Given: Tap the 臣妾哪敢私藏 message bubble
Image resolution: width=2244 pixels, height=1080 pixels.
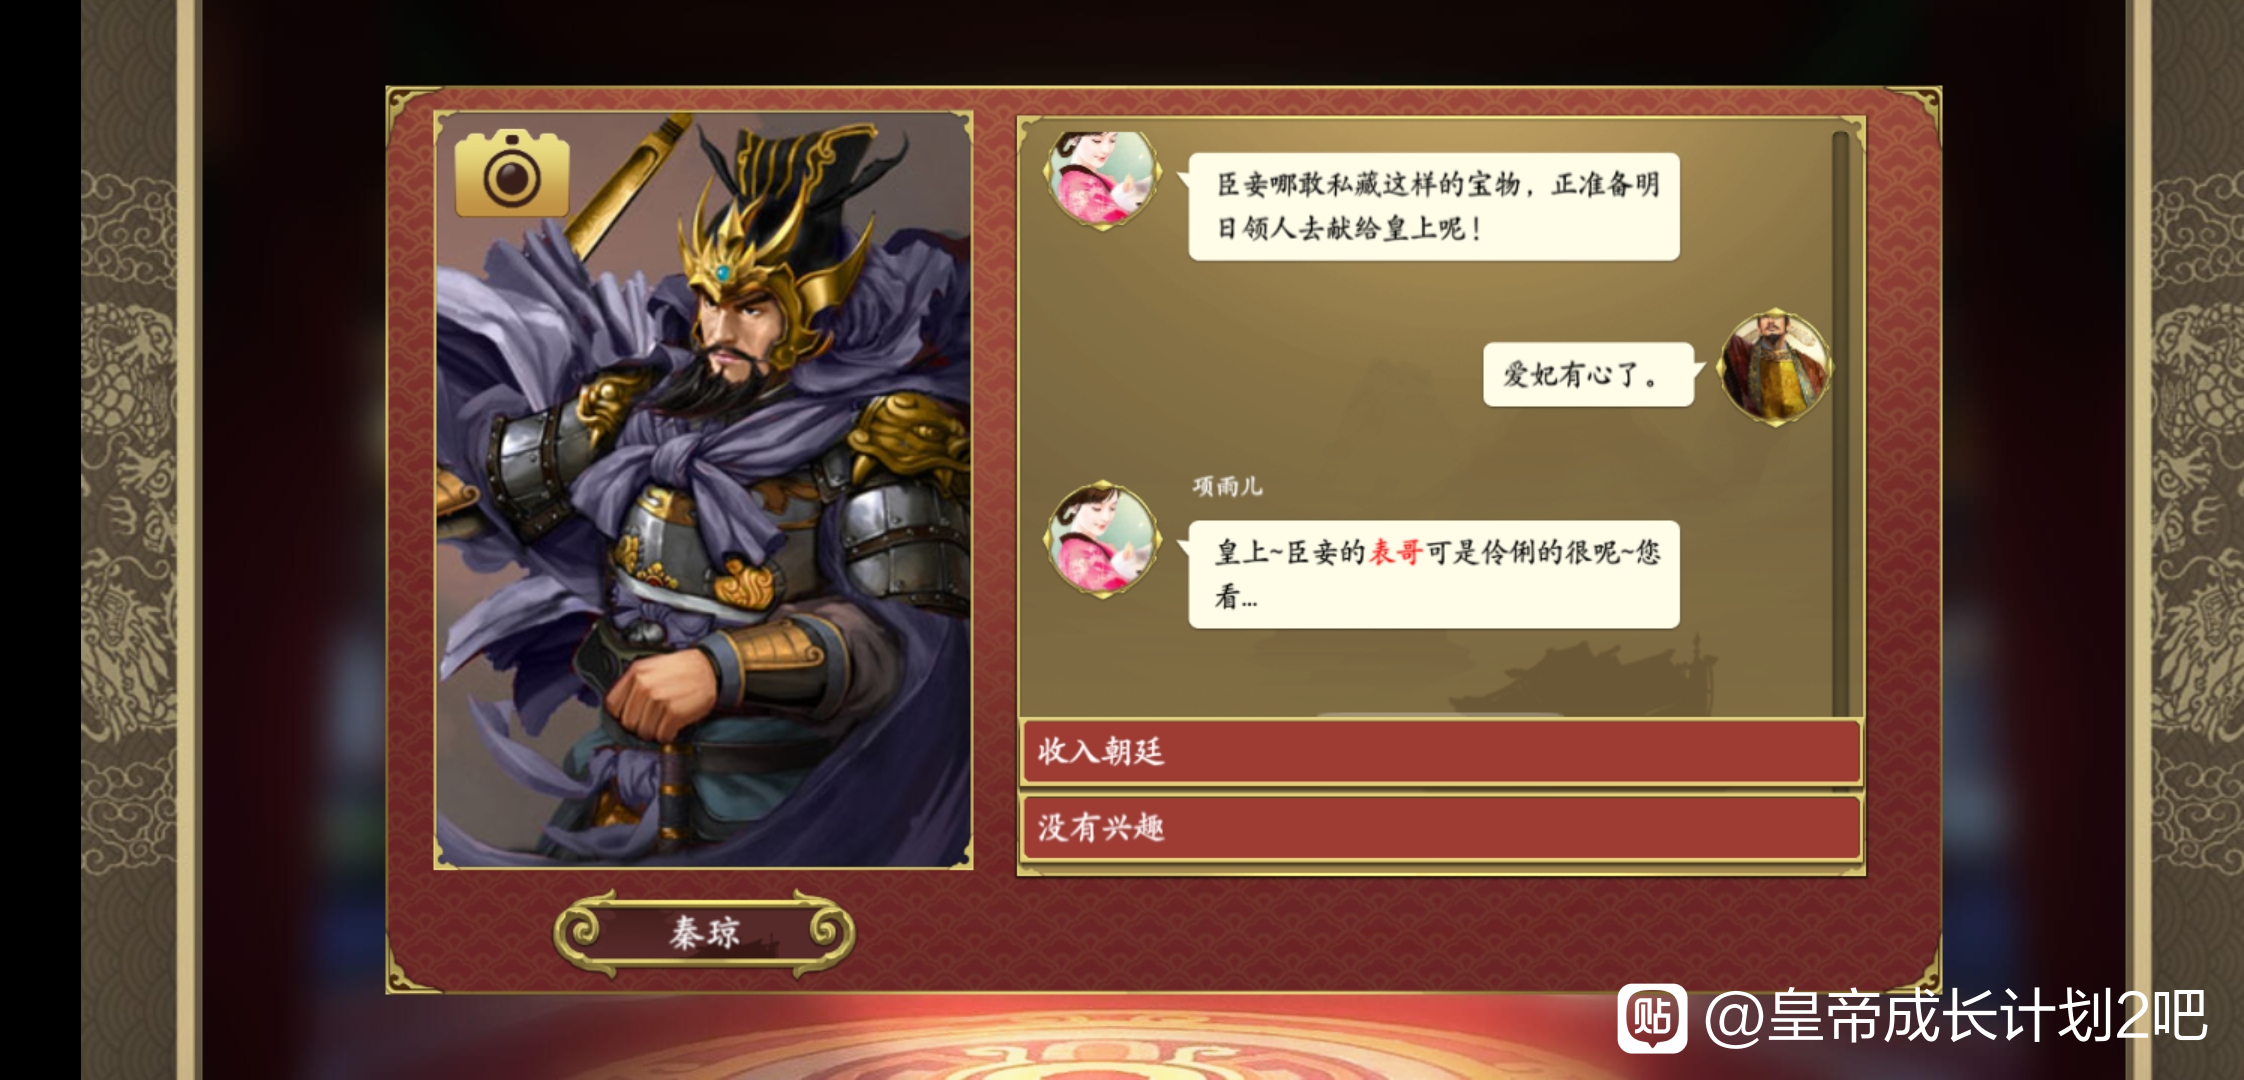Looking at the screenshot, I should [1433, 207].
